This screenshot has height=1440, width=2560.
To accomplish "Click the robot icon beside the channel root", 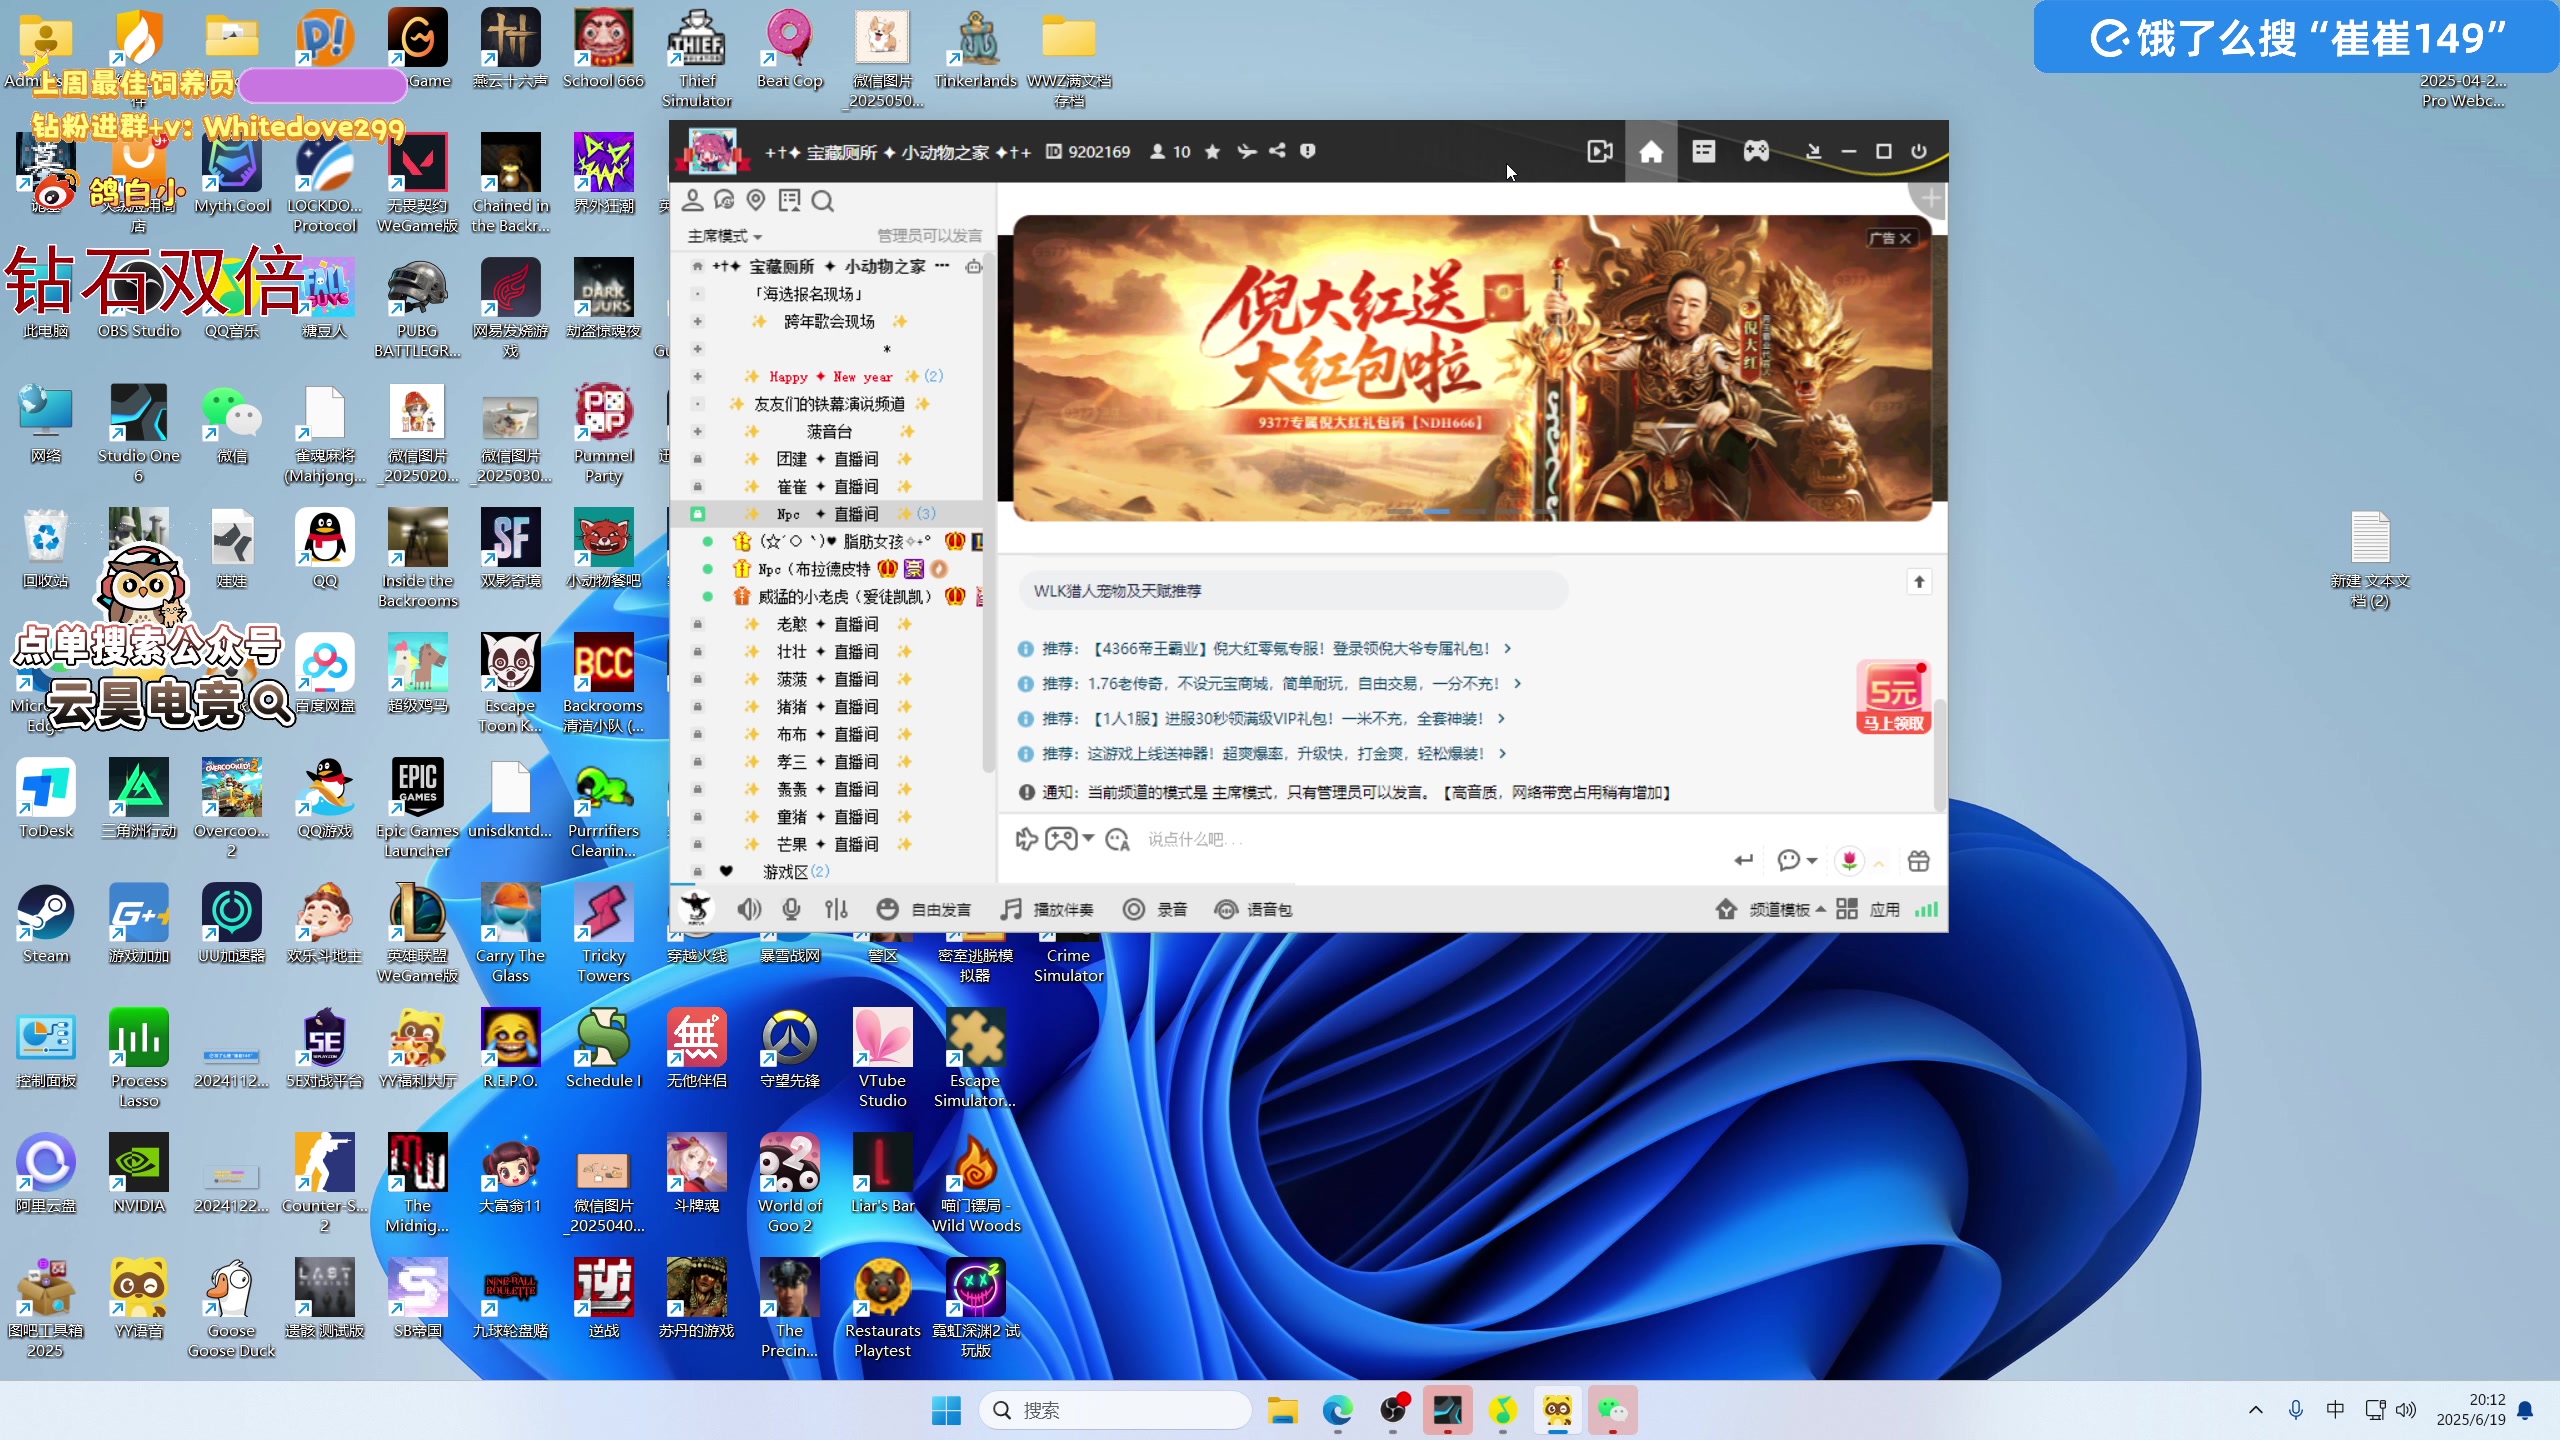I will click(x=972, y=266).
